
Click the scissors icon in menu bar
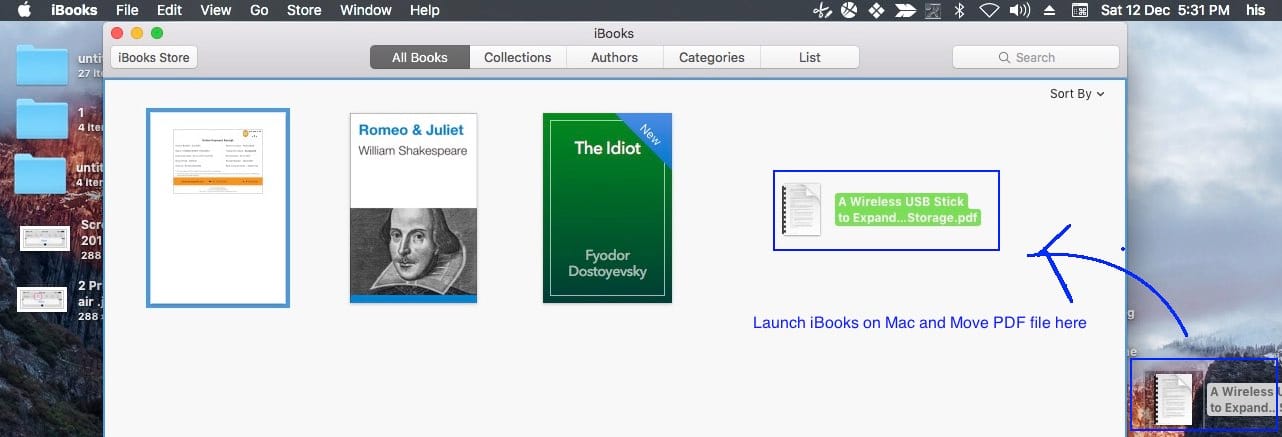click(822, 11)
